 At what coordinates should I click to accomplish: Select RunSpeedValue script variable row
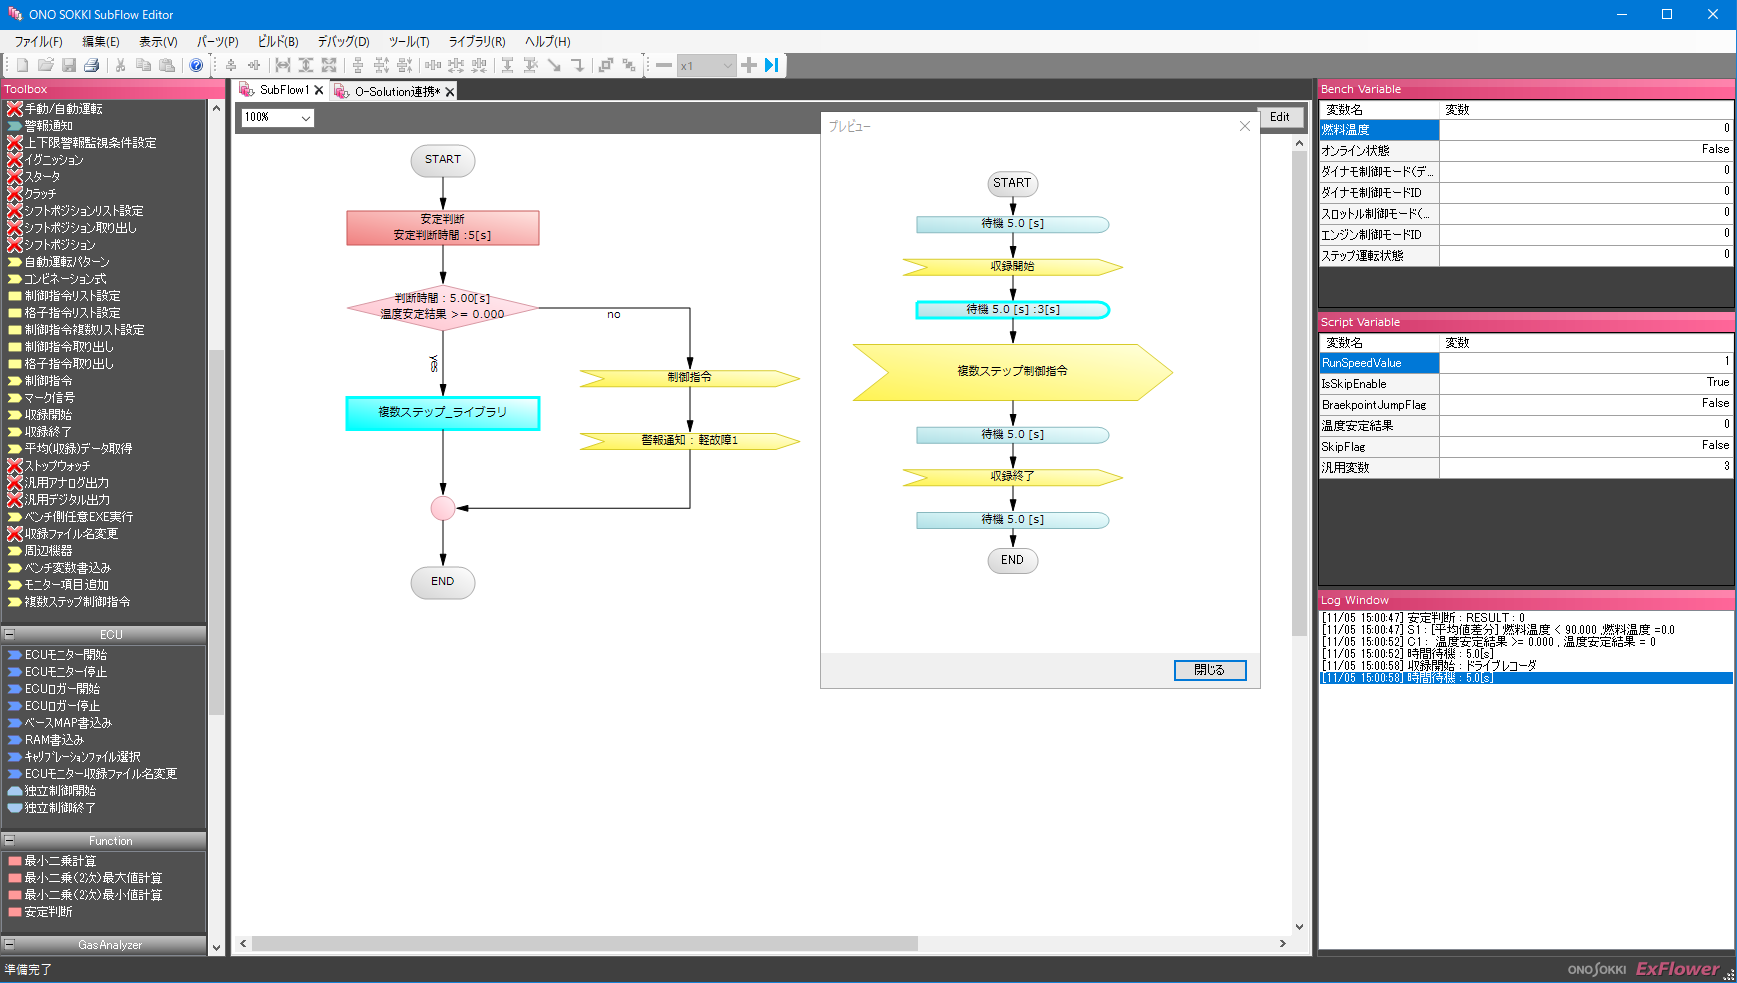click(x=1526, y=362)
